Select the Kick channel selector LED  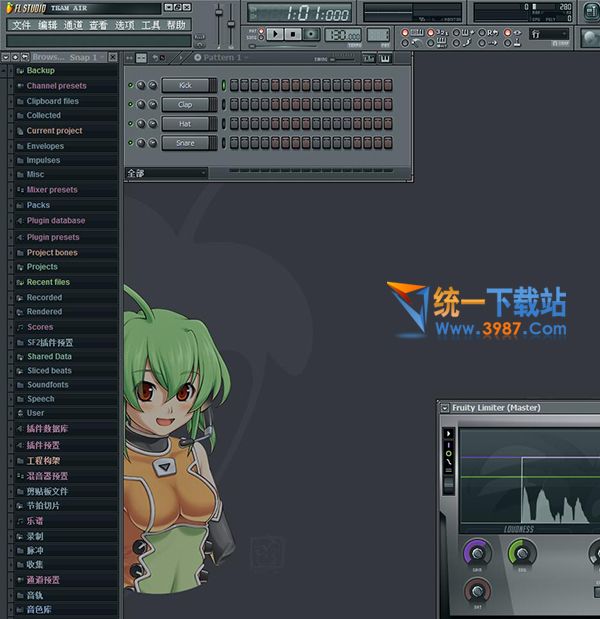click(x=223, y=85)
